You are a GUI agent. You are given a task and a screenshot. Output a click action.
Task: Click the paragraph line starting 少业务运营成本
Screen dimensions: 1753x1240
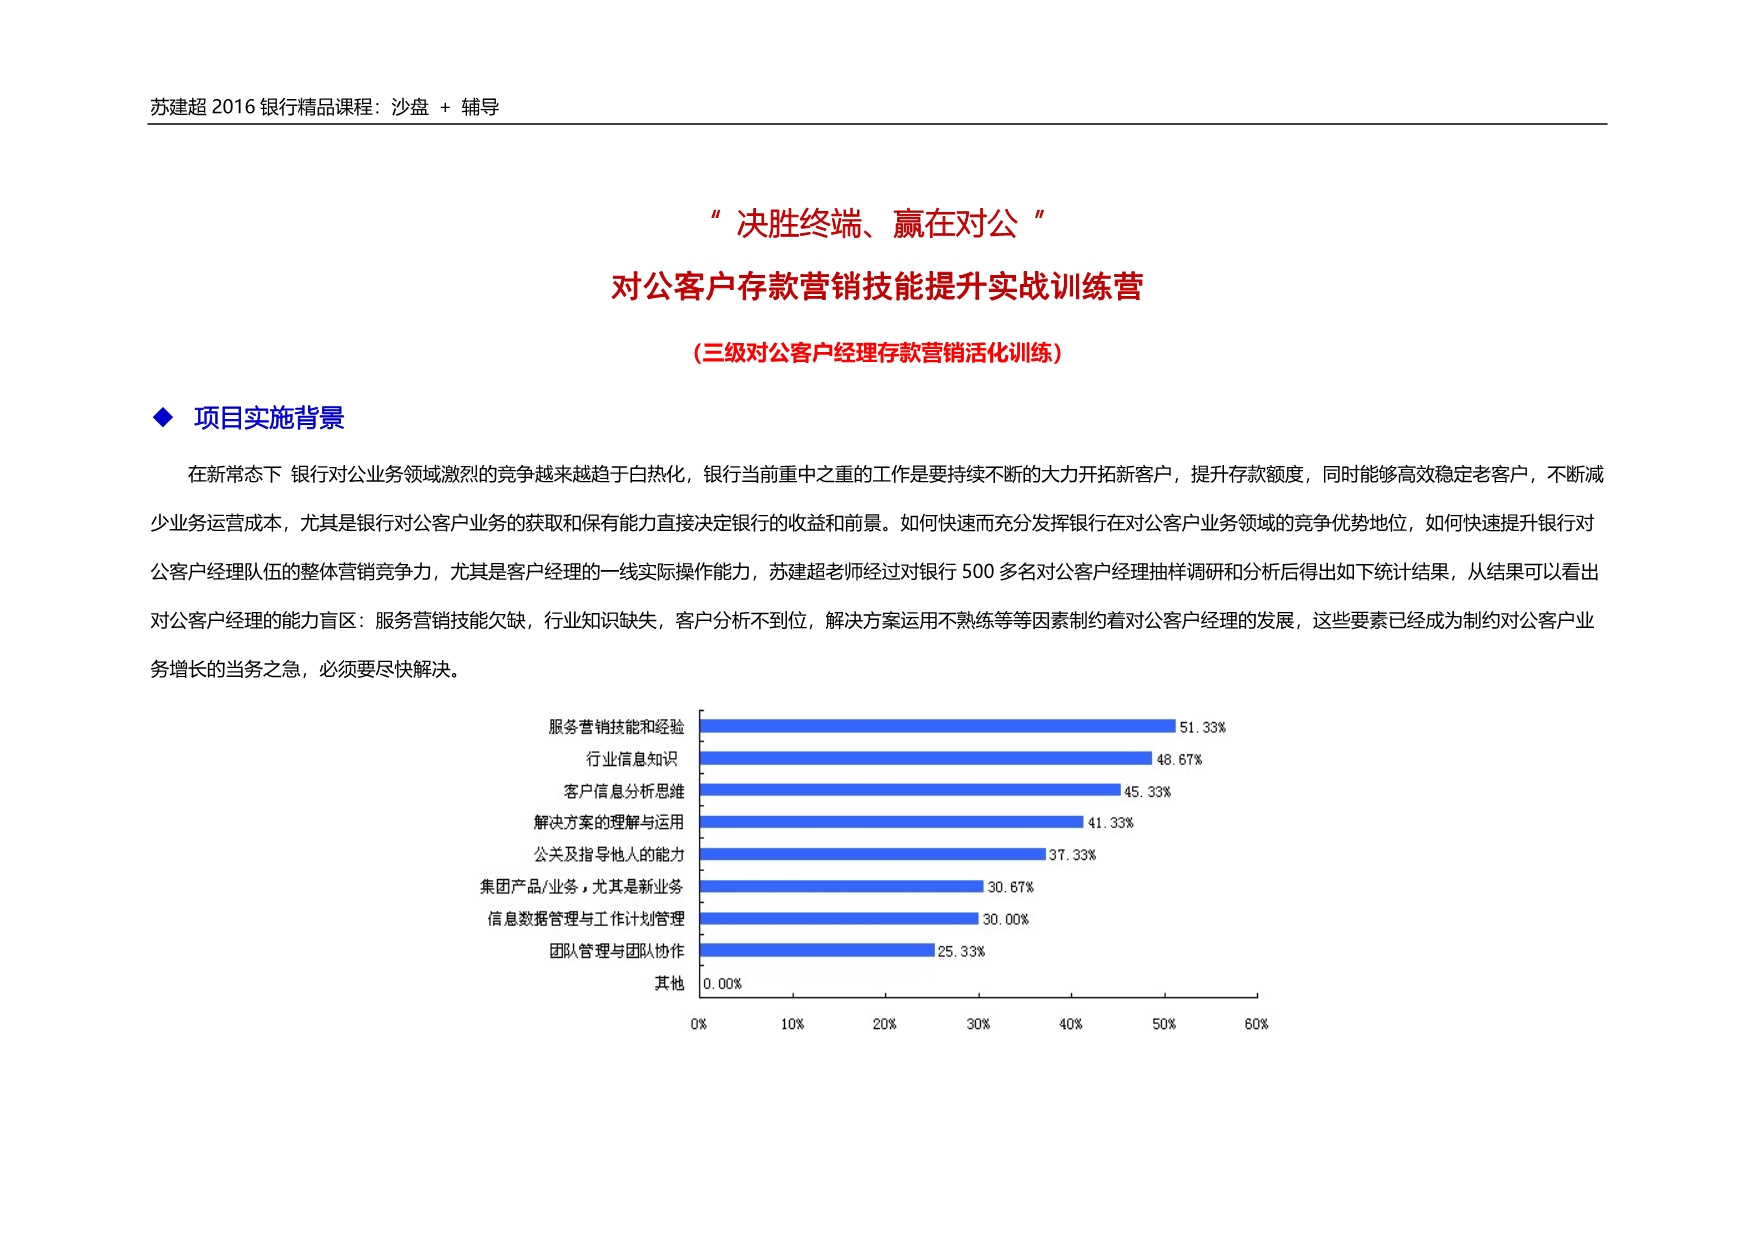872,523
